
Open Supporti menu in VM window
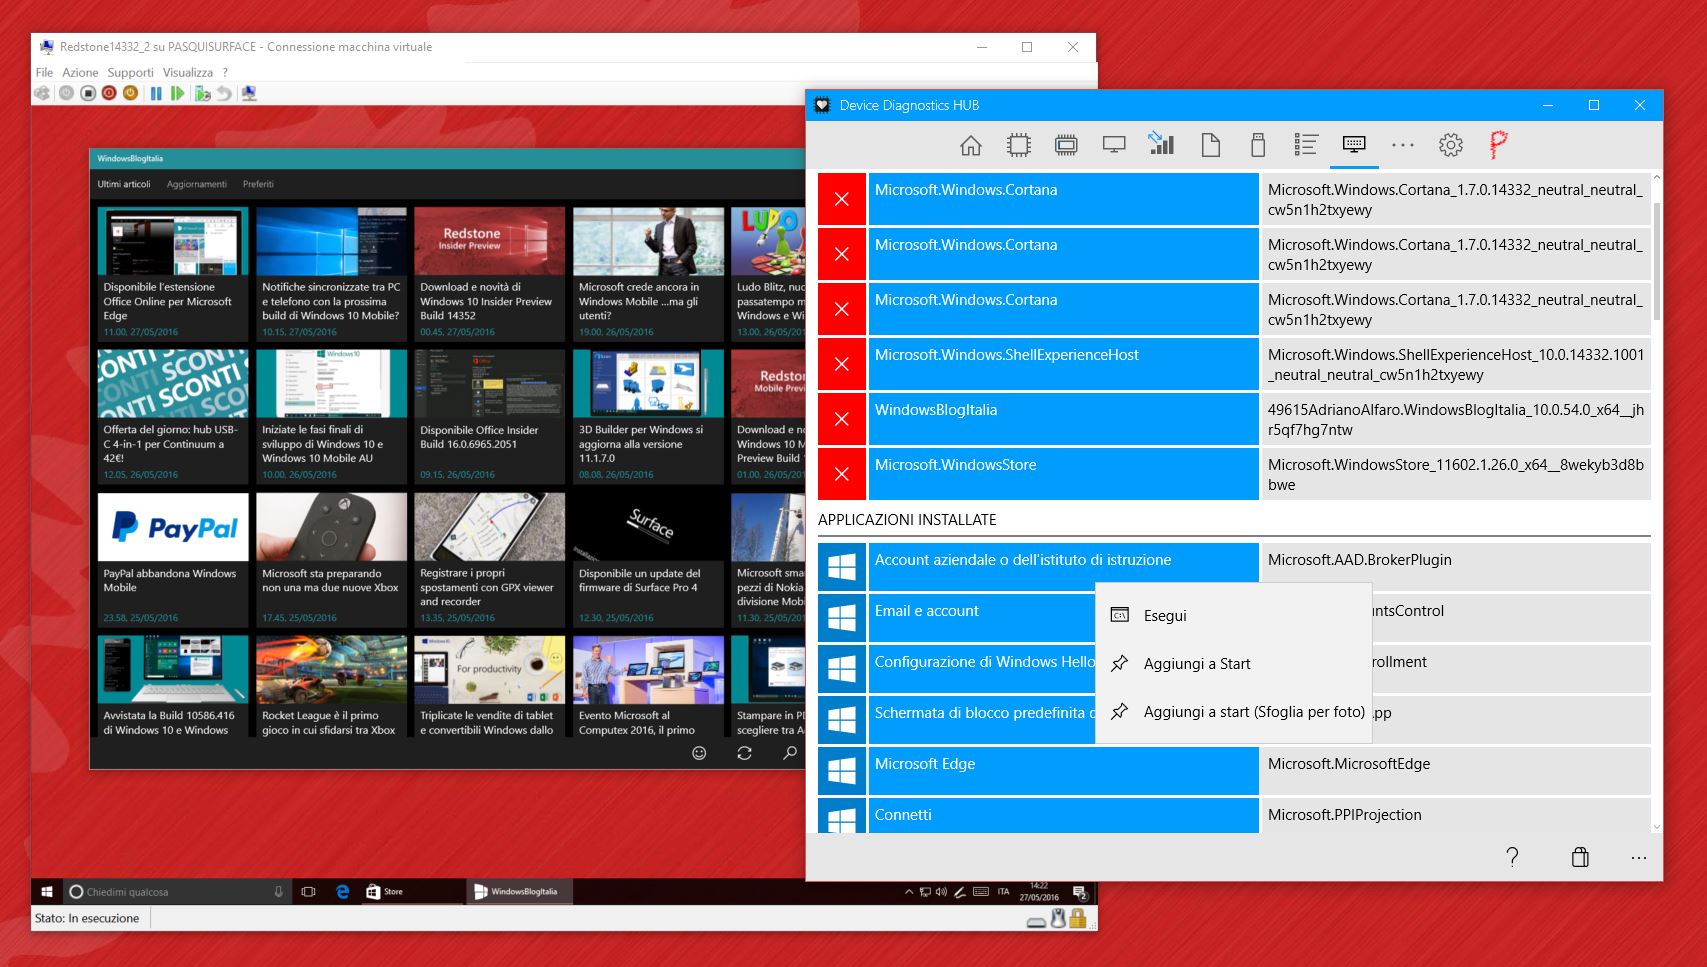coord(130,72)
